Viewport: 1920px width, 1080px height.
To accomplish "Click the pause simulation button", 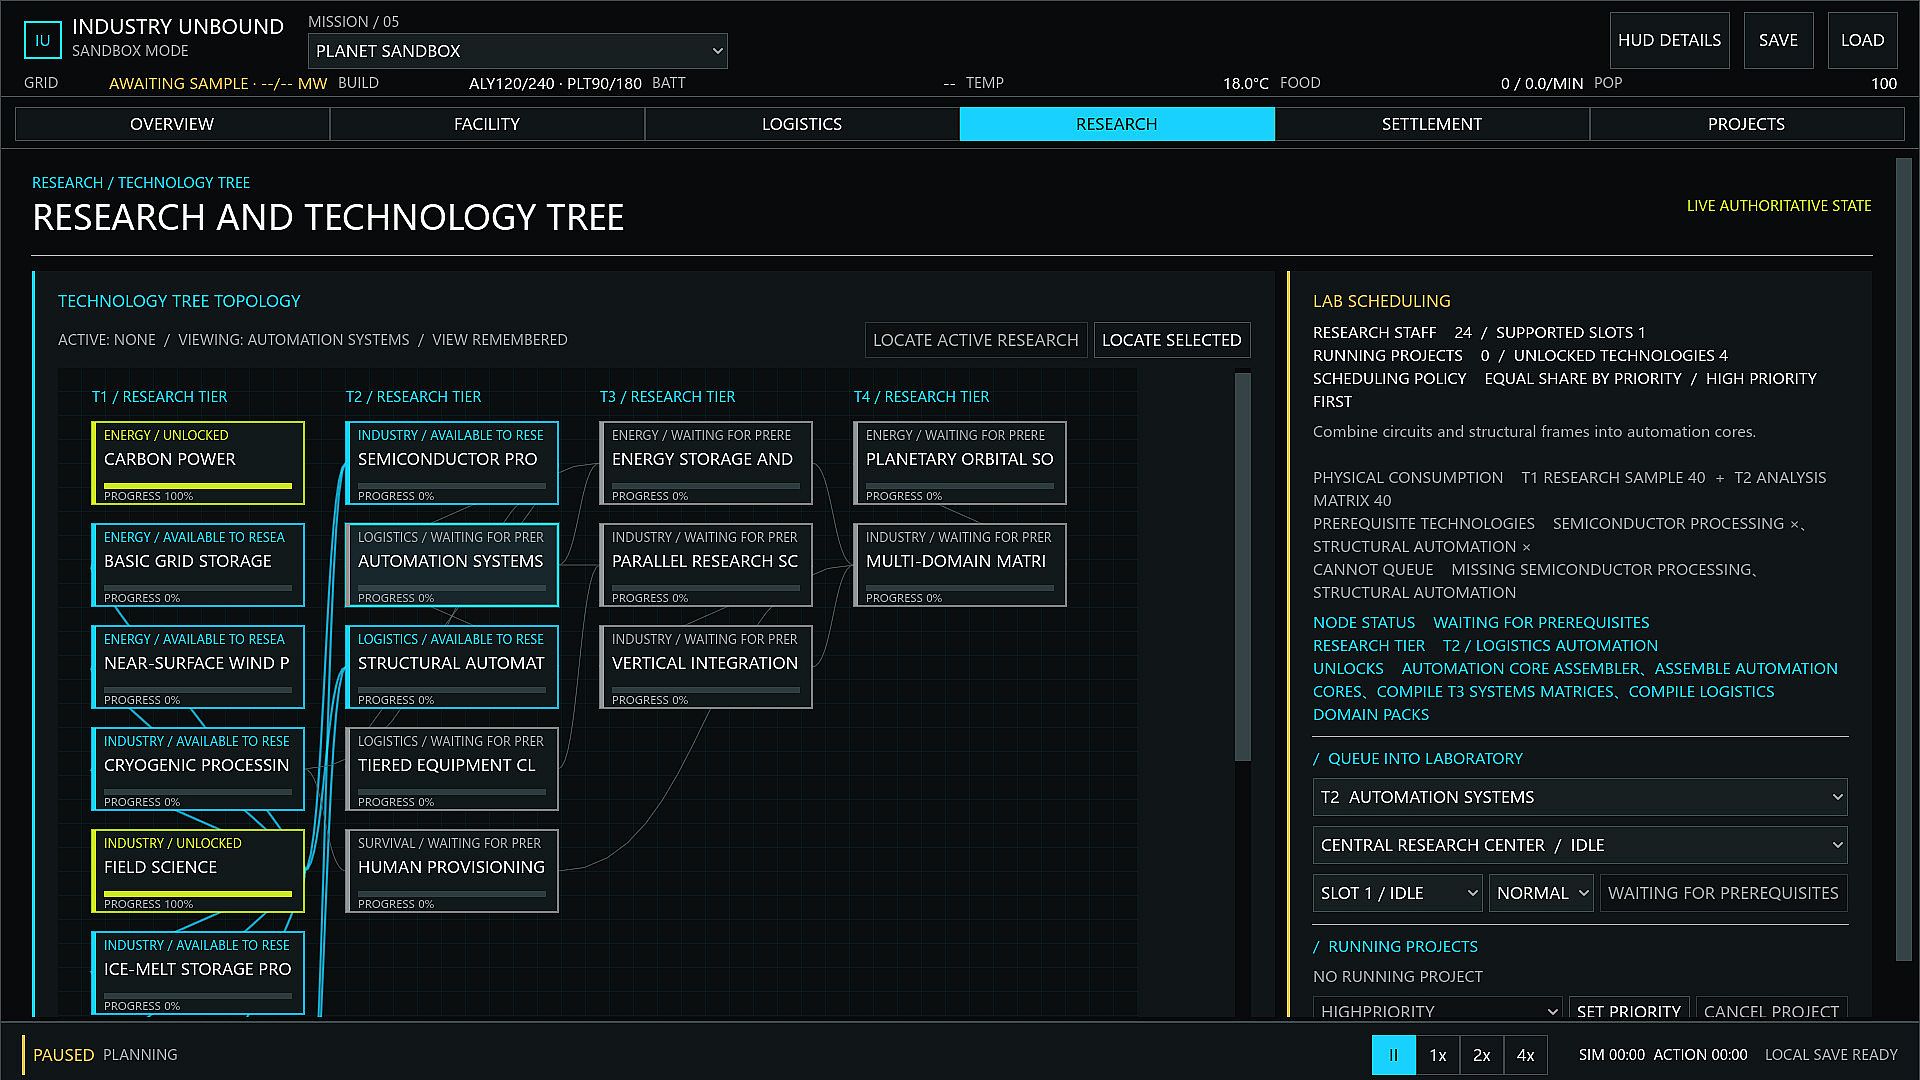I will point(1393,1055).
